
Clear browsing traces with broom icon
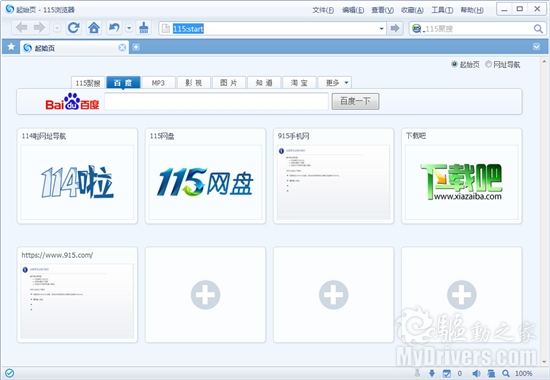pyautogui.click(x=144, y=28)
